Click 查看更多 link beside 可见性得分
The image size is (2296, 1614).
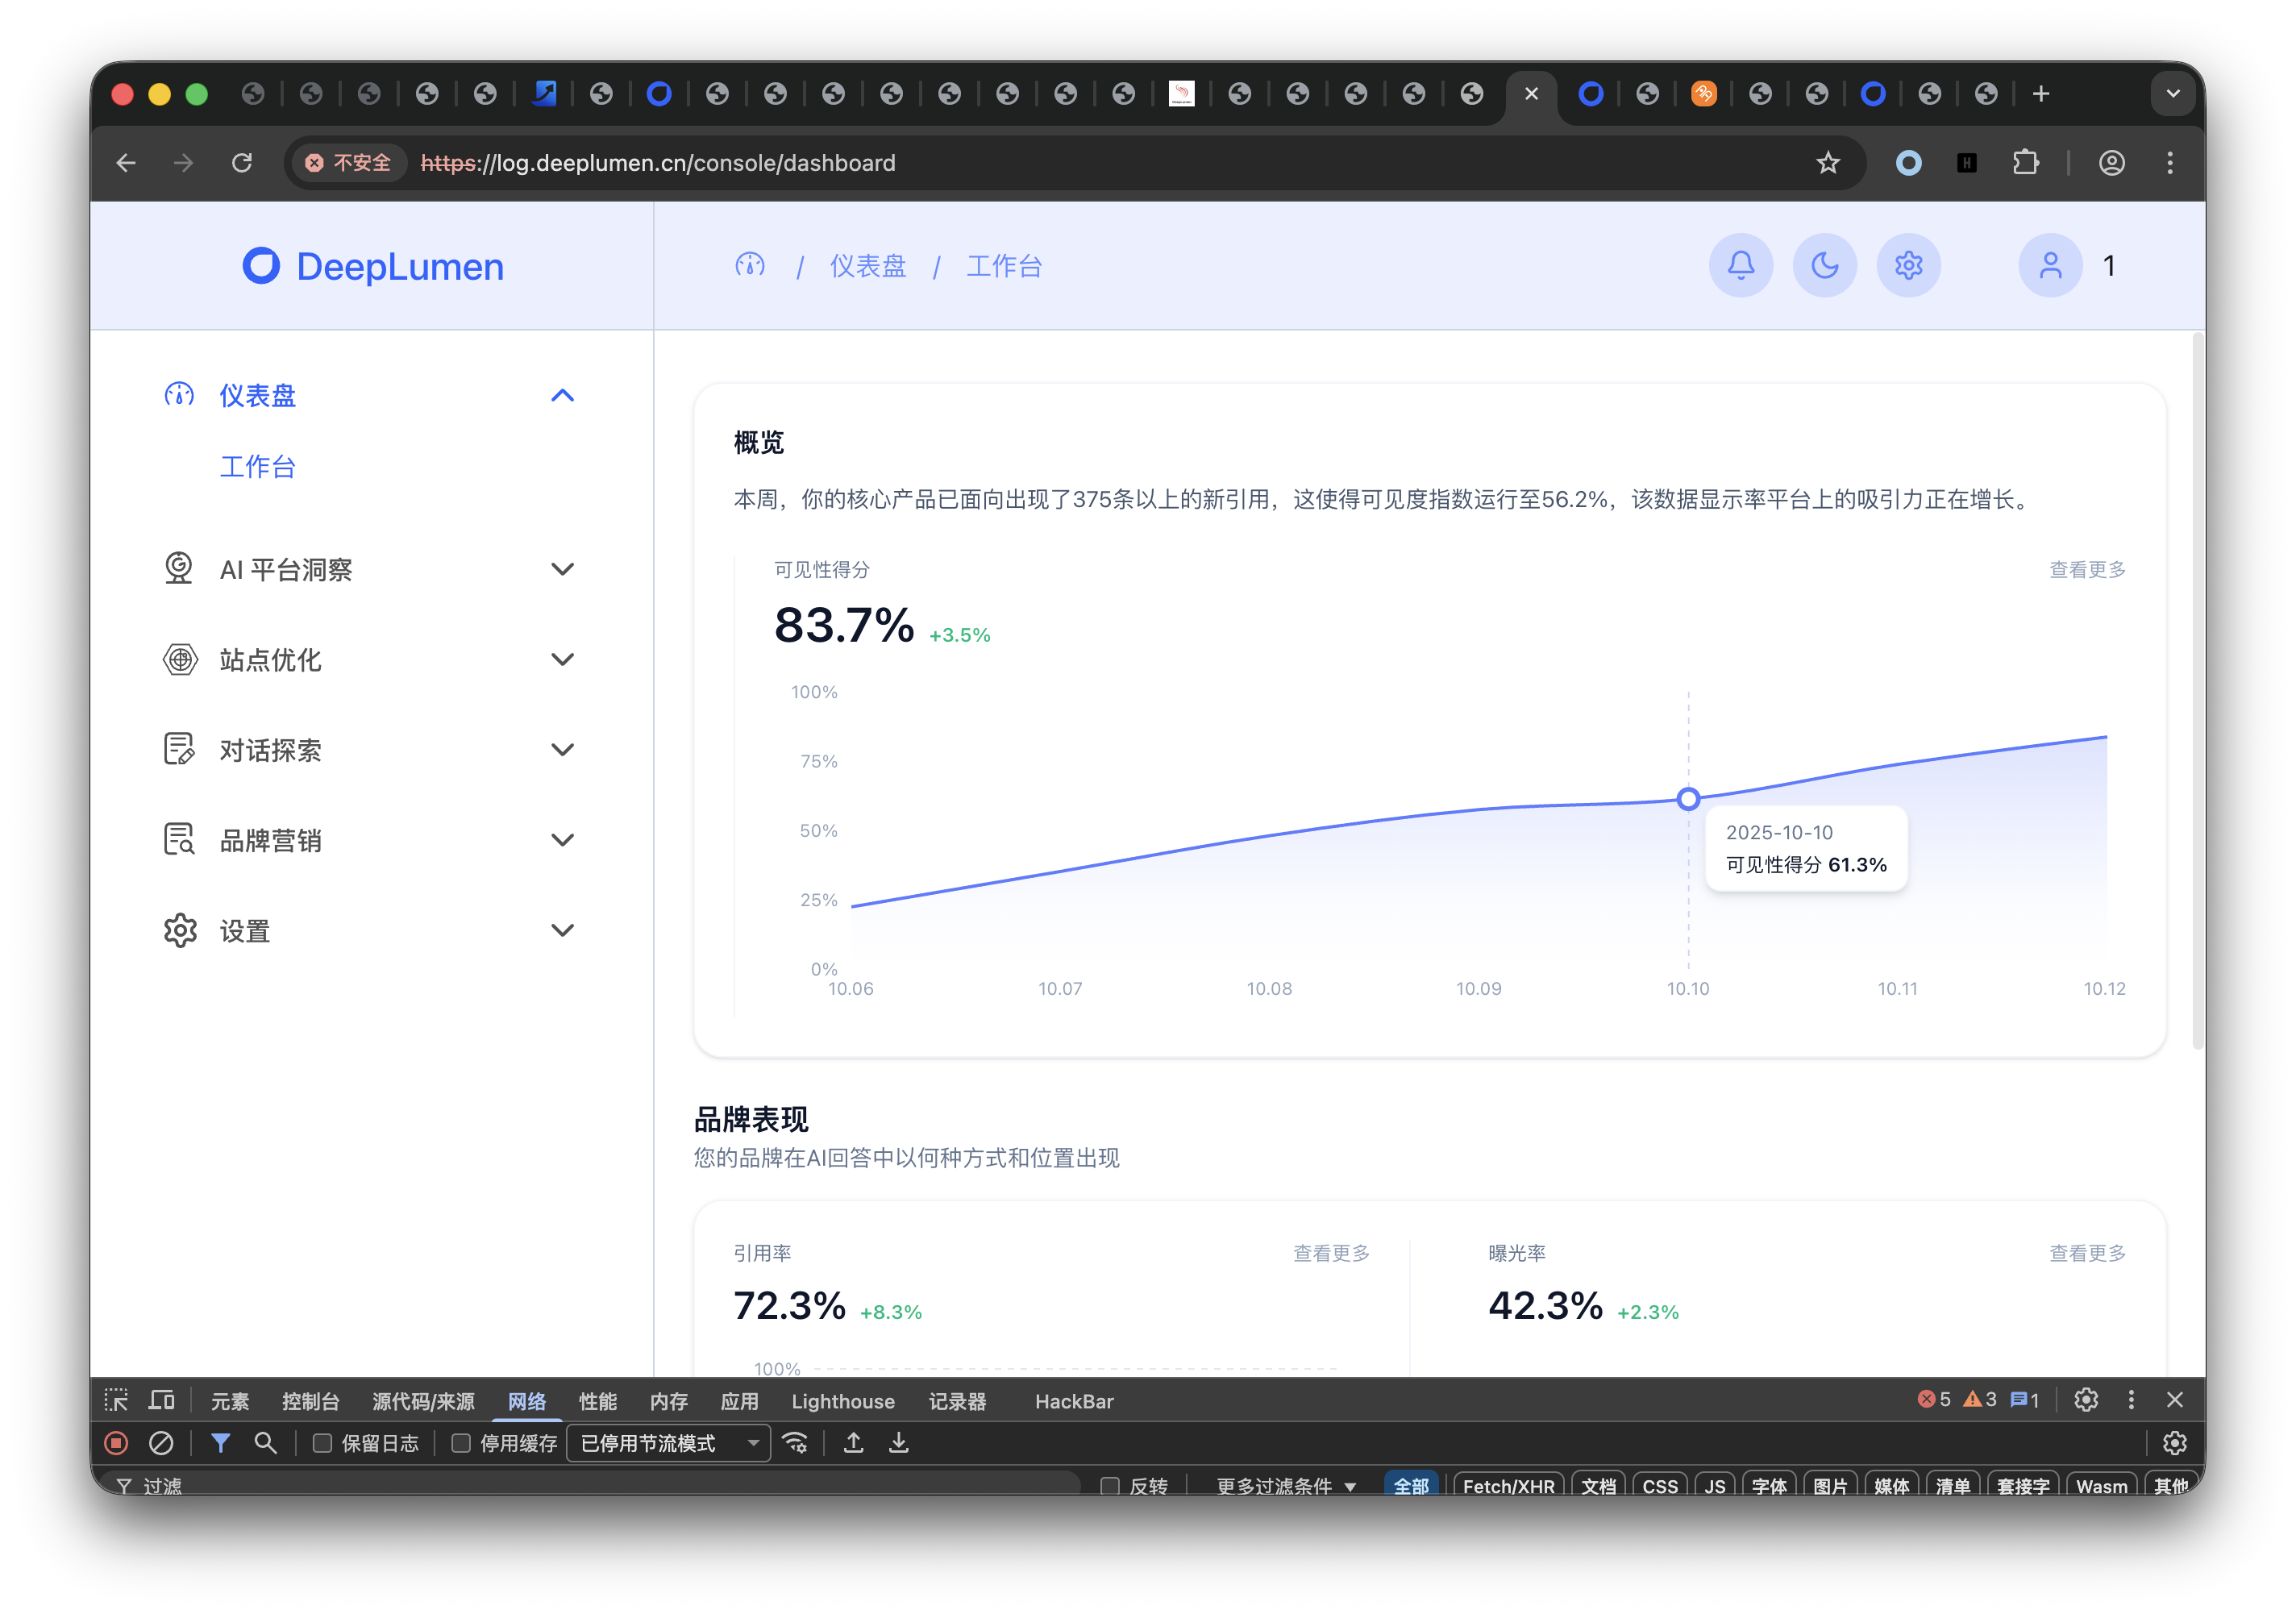click(x=2086, y=569)
